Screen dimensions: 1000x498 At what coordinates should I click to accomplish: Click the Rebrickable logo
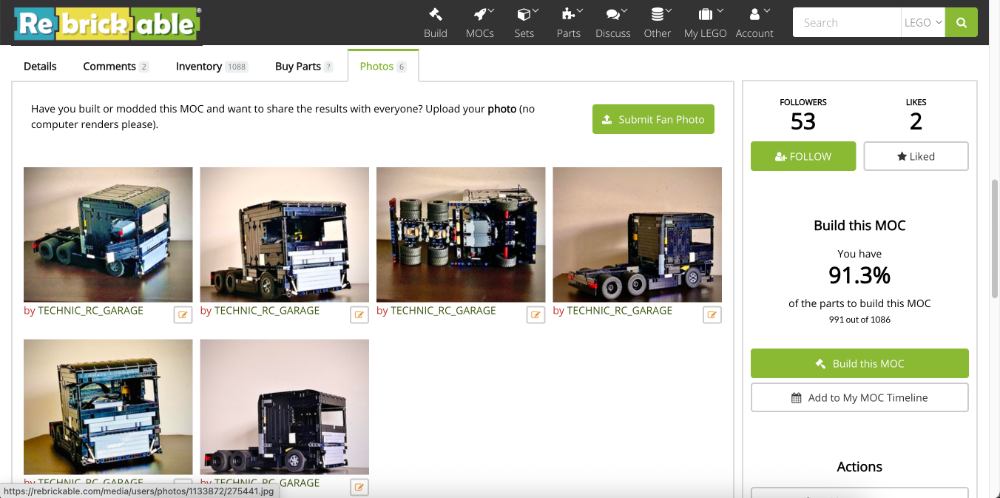click(x=106, y=23)
